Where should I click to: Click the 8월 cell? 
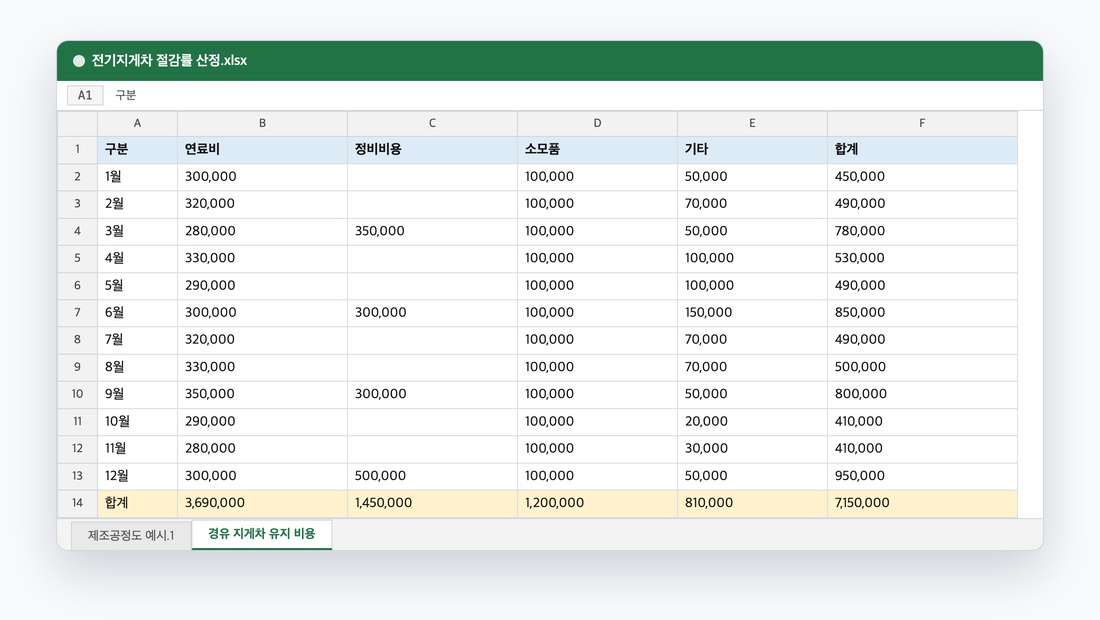point(138,368)
